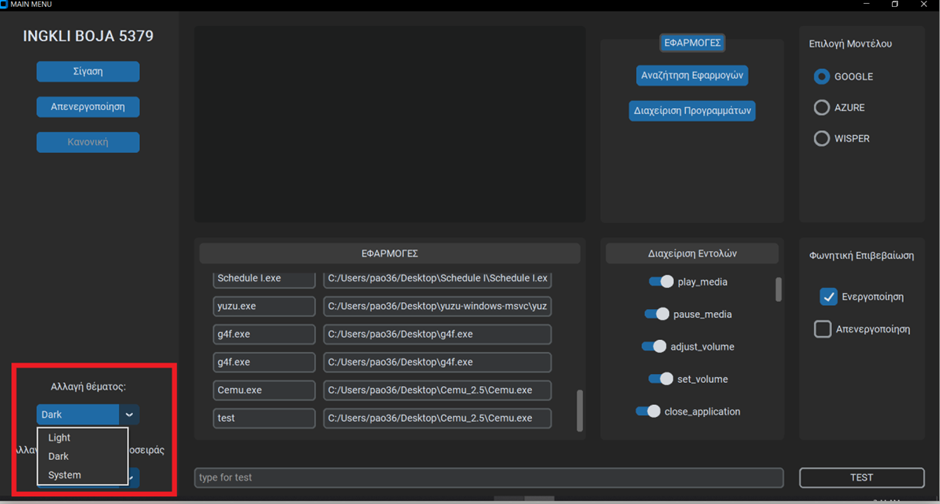Image resolution: width=940 pixels, height=504 pixels.
Task: Maximize the MAIN MENU window
Action: pos(895,4)
